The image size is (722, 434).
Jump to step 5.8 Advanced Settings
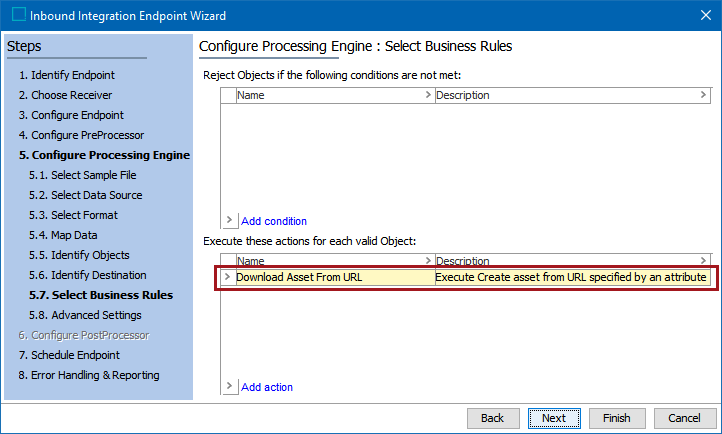85,315
